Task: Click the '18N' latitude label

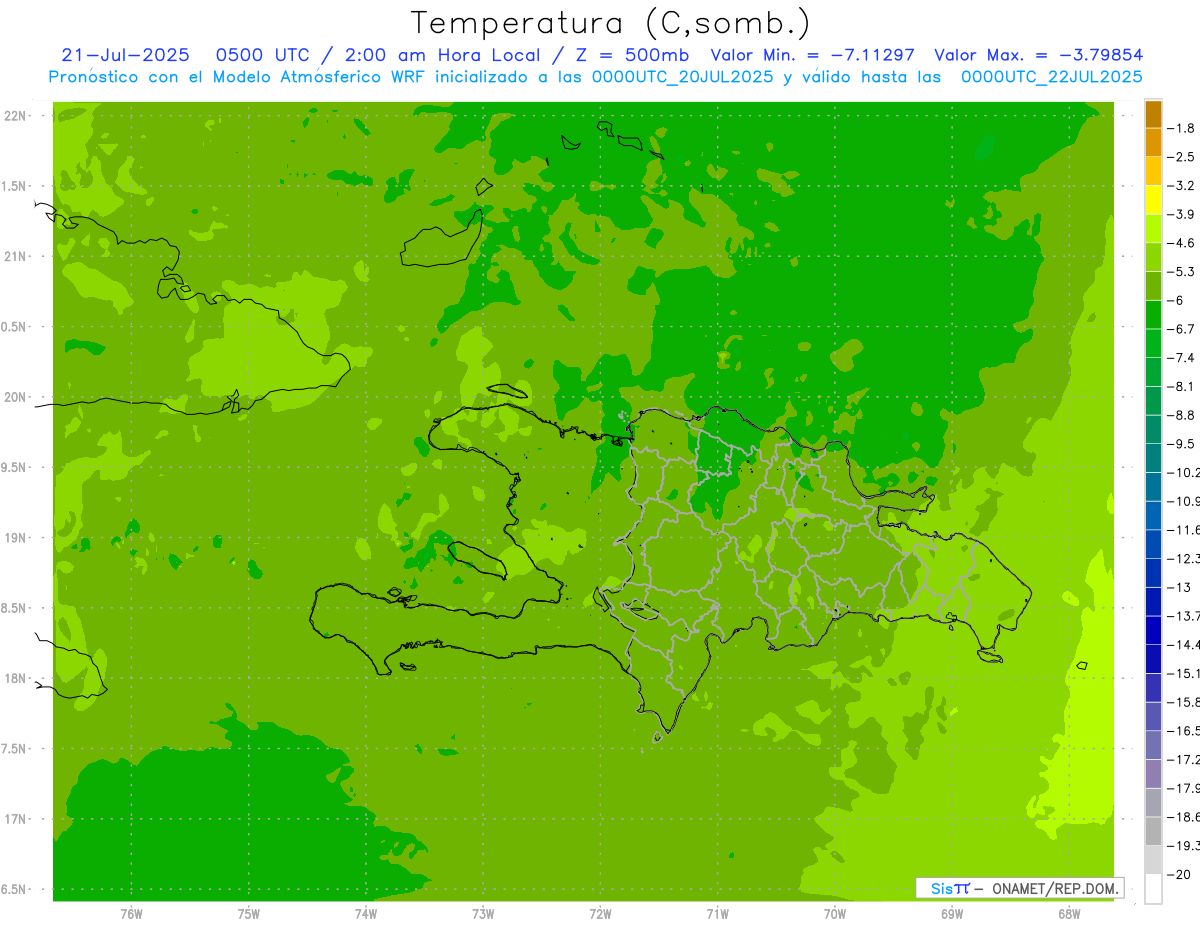Action: [x=14, y=678]
